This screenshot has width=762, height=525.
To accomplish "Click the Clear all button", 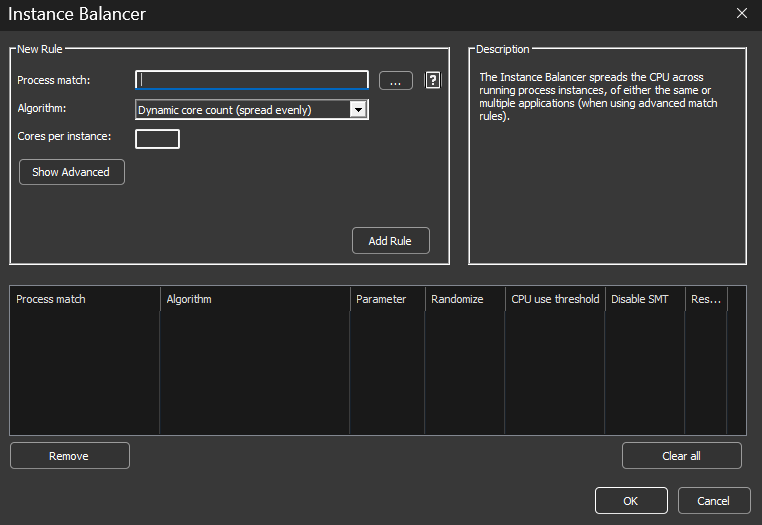I will 681,455.
